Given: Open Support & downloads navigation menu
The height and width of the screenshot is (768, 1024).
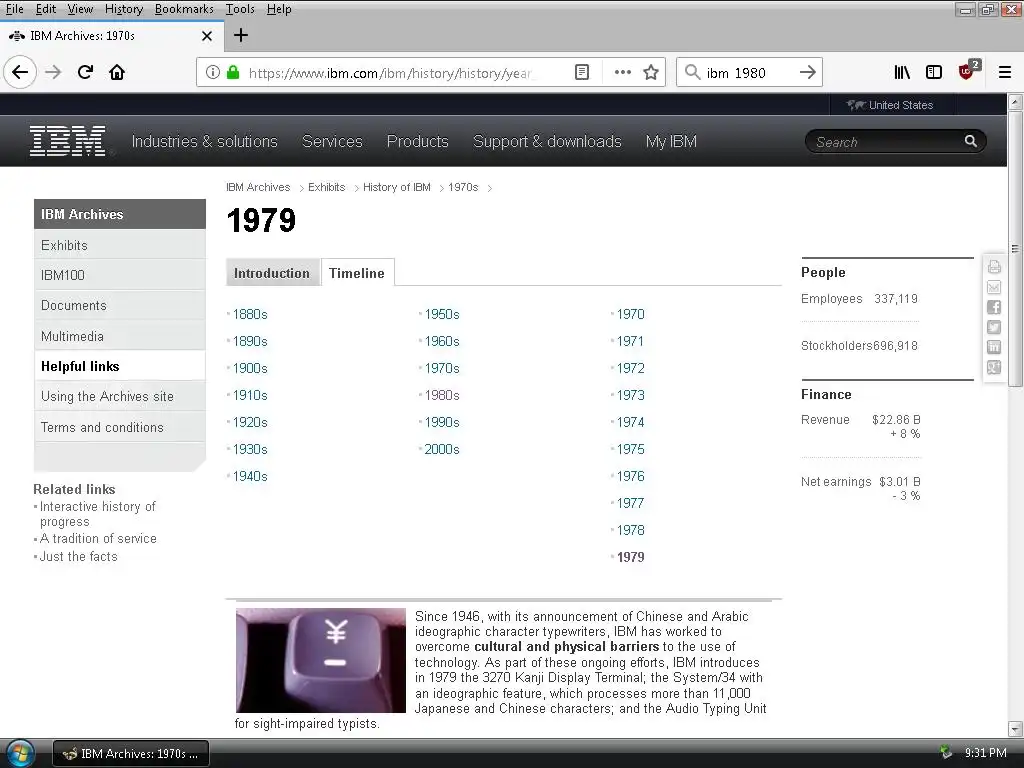Looking at the screenshot, I should coord(547,141).
